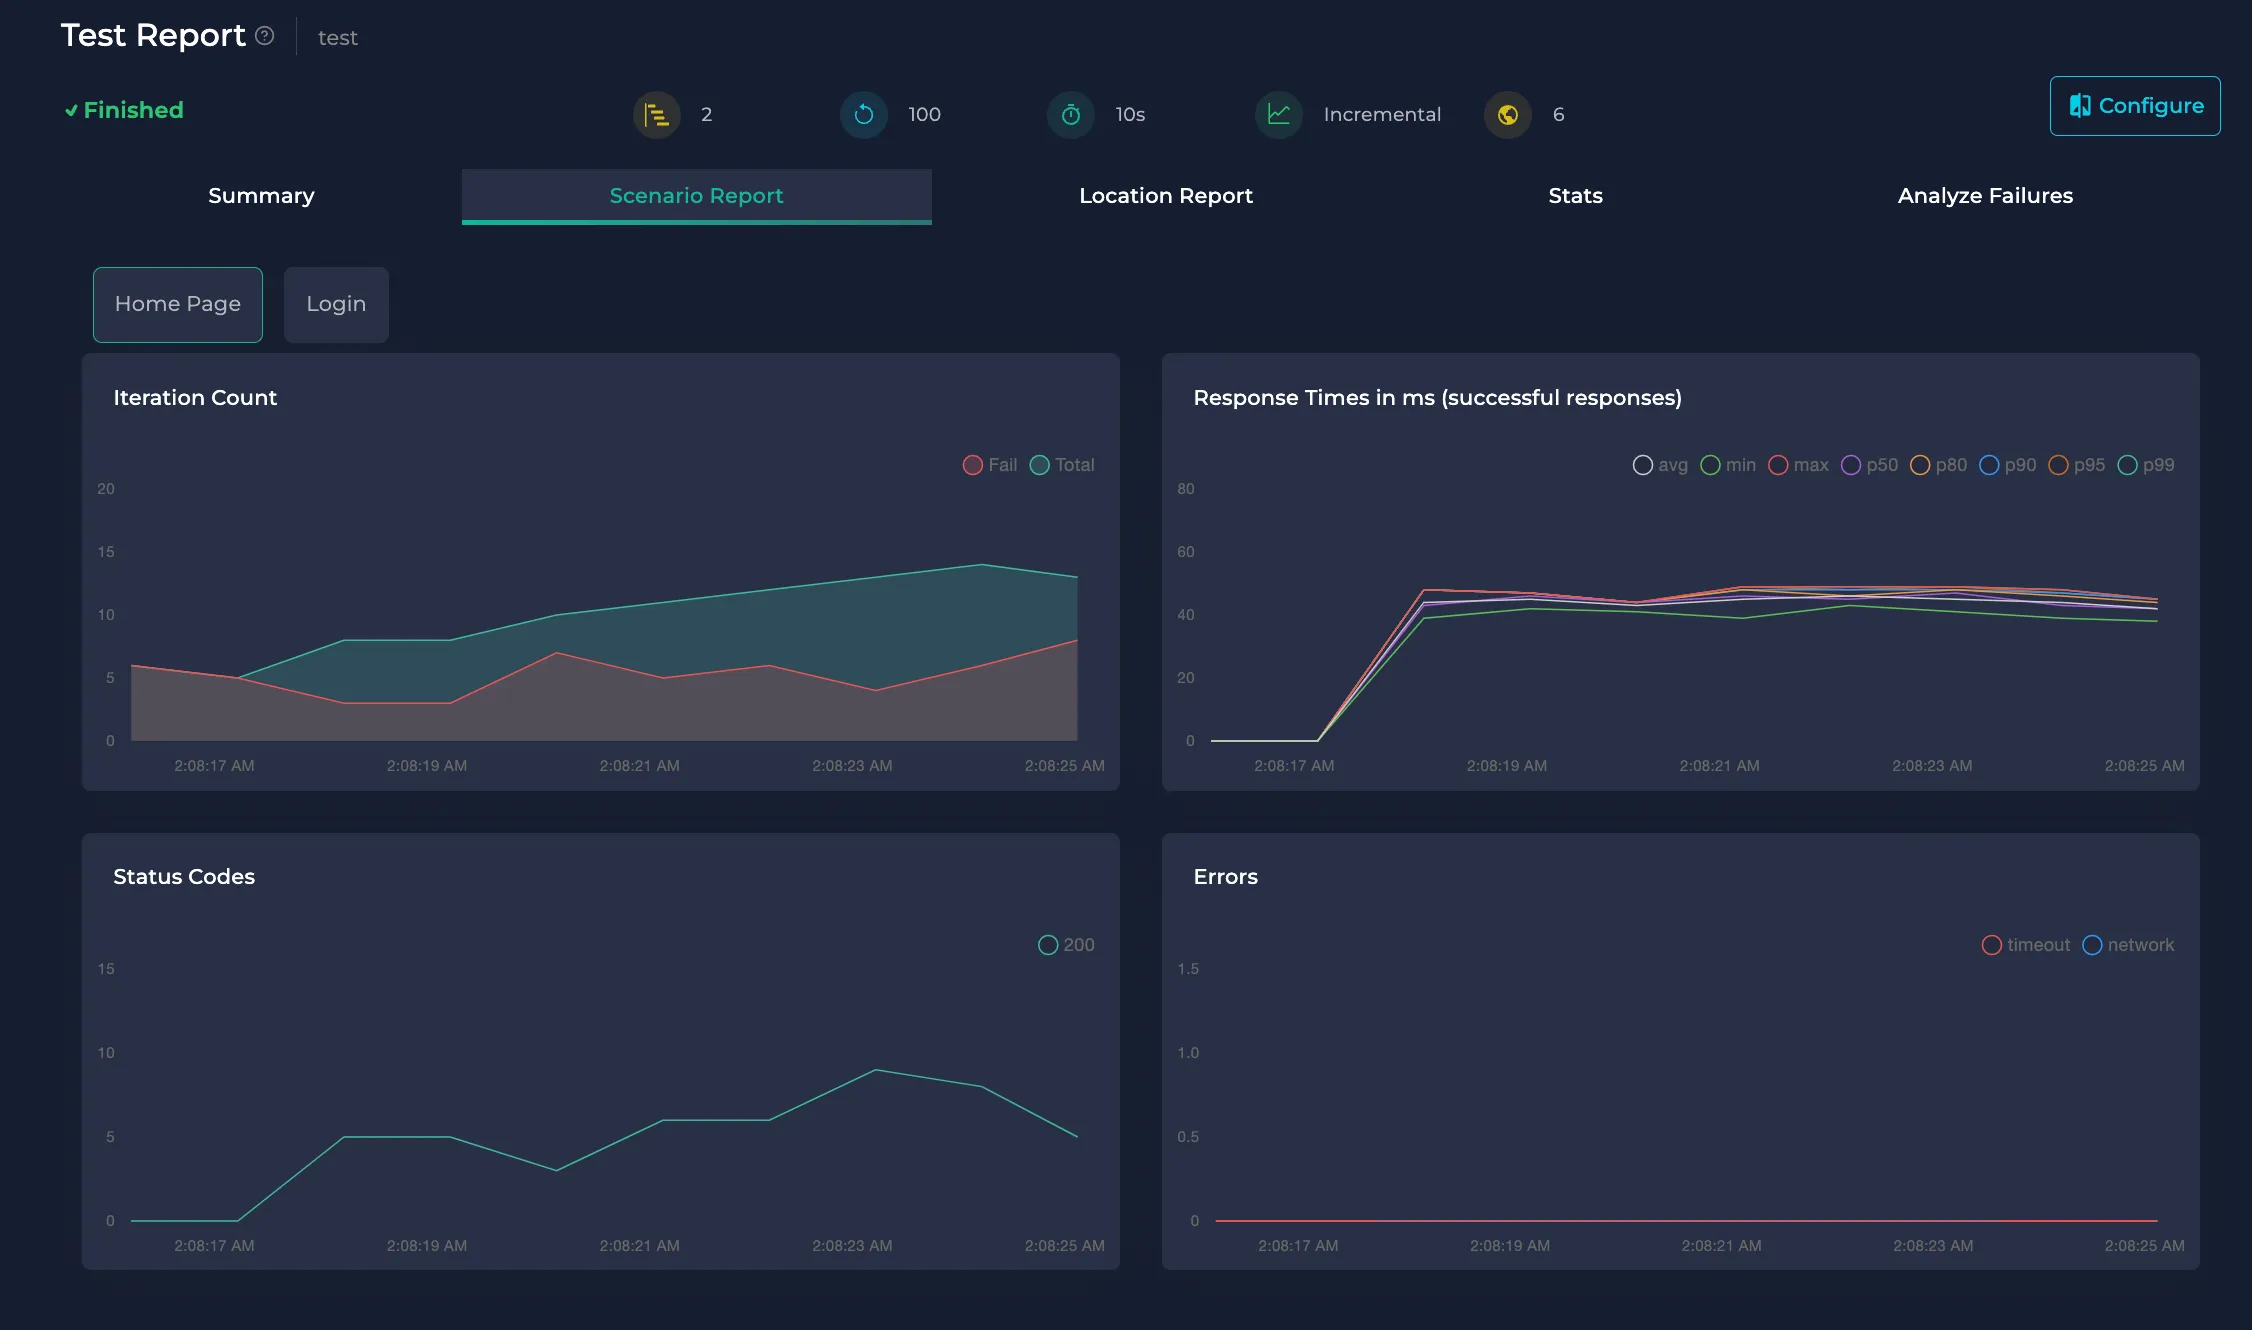Click the help icon beside Test Report
Viewport: 2252px width, 1330px height.
pos(265,36)
